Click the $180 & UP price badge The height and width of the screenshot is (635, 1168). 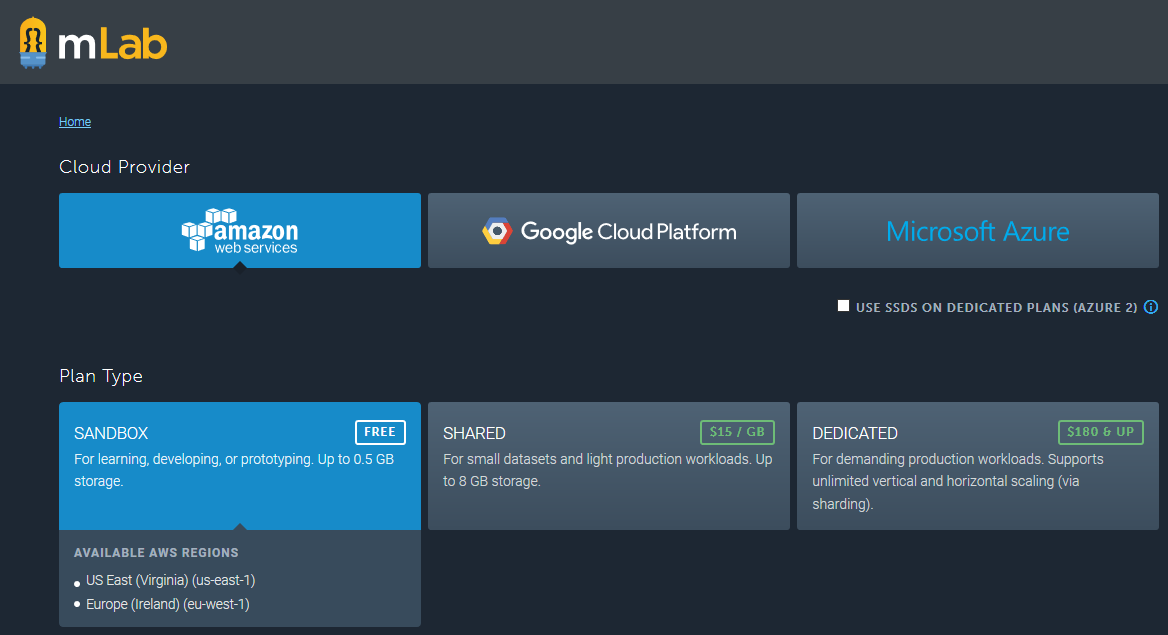click(x=1100, y=432)
